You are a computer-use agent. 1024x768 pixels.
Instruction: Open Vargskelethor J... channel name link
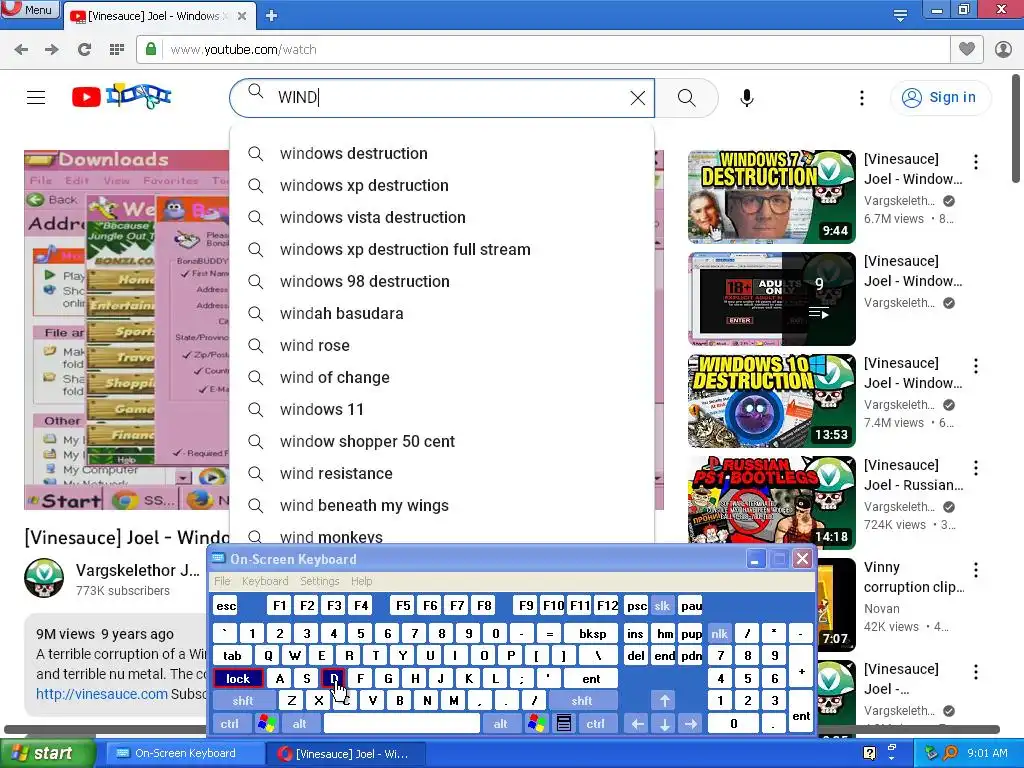tap(138, 570)
